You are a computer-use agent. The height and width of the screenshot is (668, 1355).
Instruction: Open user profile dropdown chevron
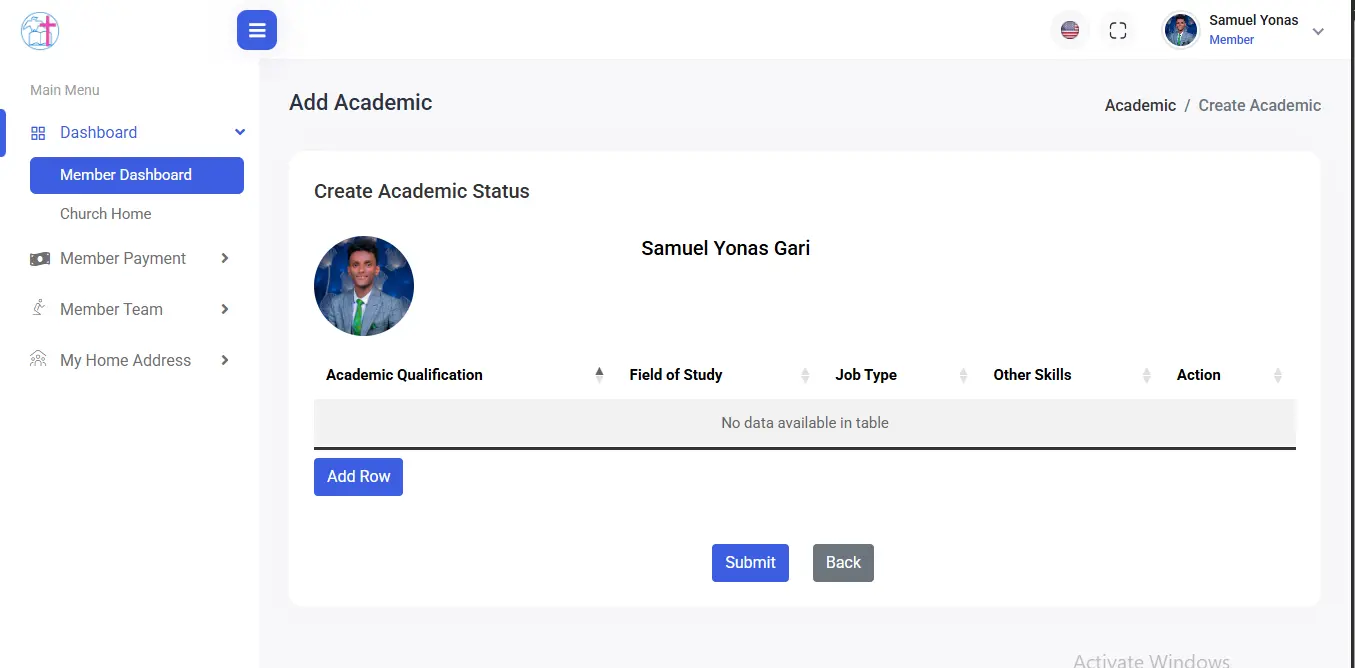1318,31
